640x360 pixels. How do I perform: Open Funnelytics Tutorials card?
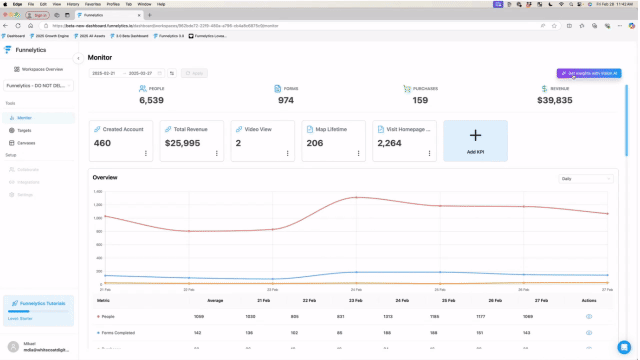click(38, 311)
